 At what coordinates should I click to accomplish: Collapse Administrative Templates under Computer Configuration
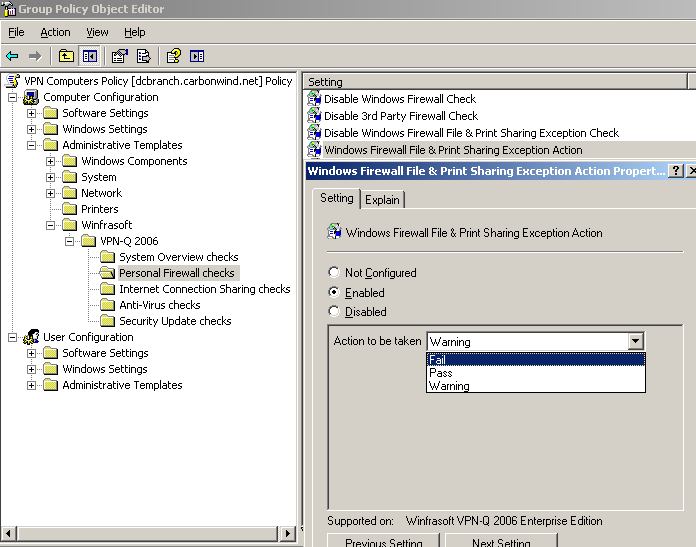pos(32,145)
